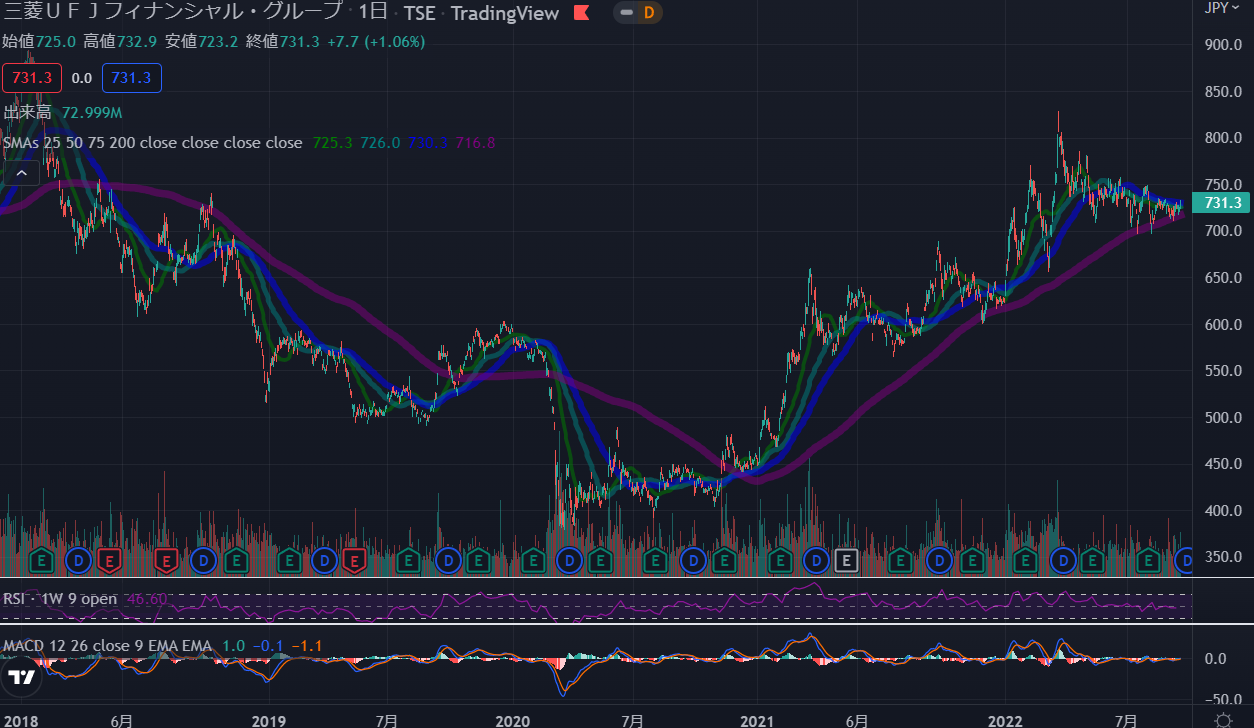This screenshot has height=728, width=1254.
Task: Click the 900.0 price axis label
Action: 1222,45
